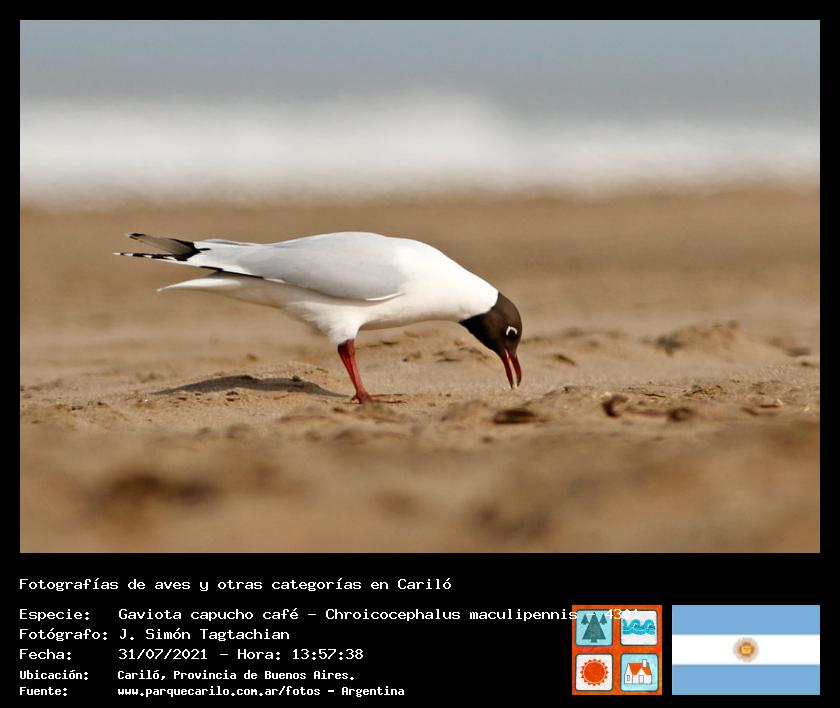Viewport: 840px width, 708px height.
Task: Click the ocean waves icon in the logo
Action: (x=639, y=628)
